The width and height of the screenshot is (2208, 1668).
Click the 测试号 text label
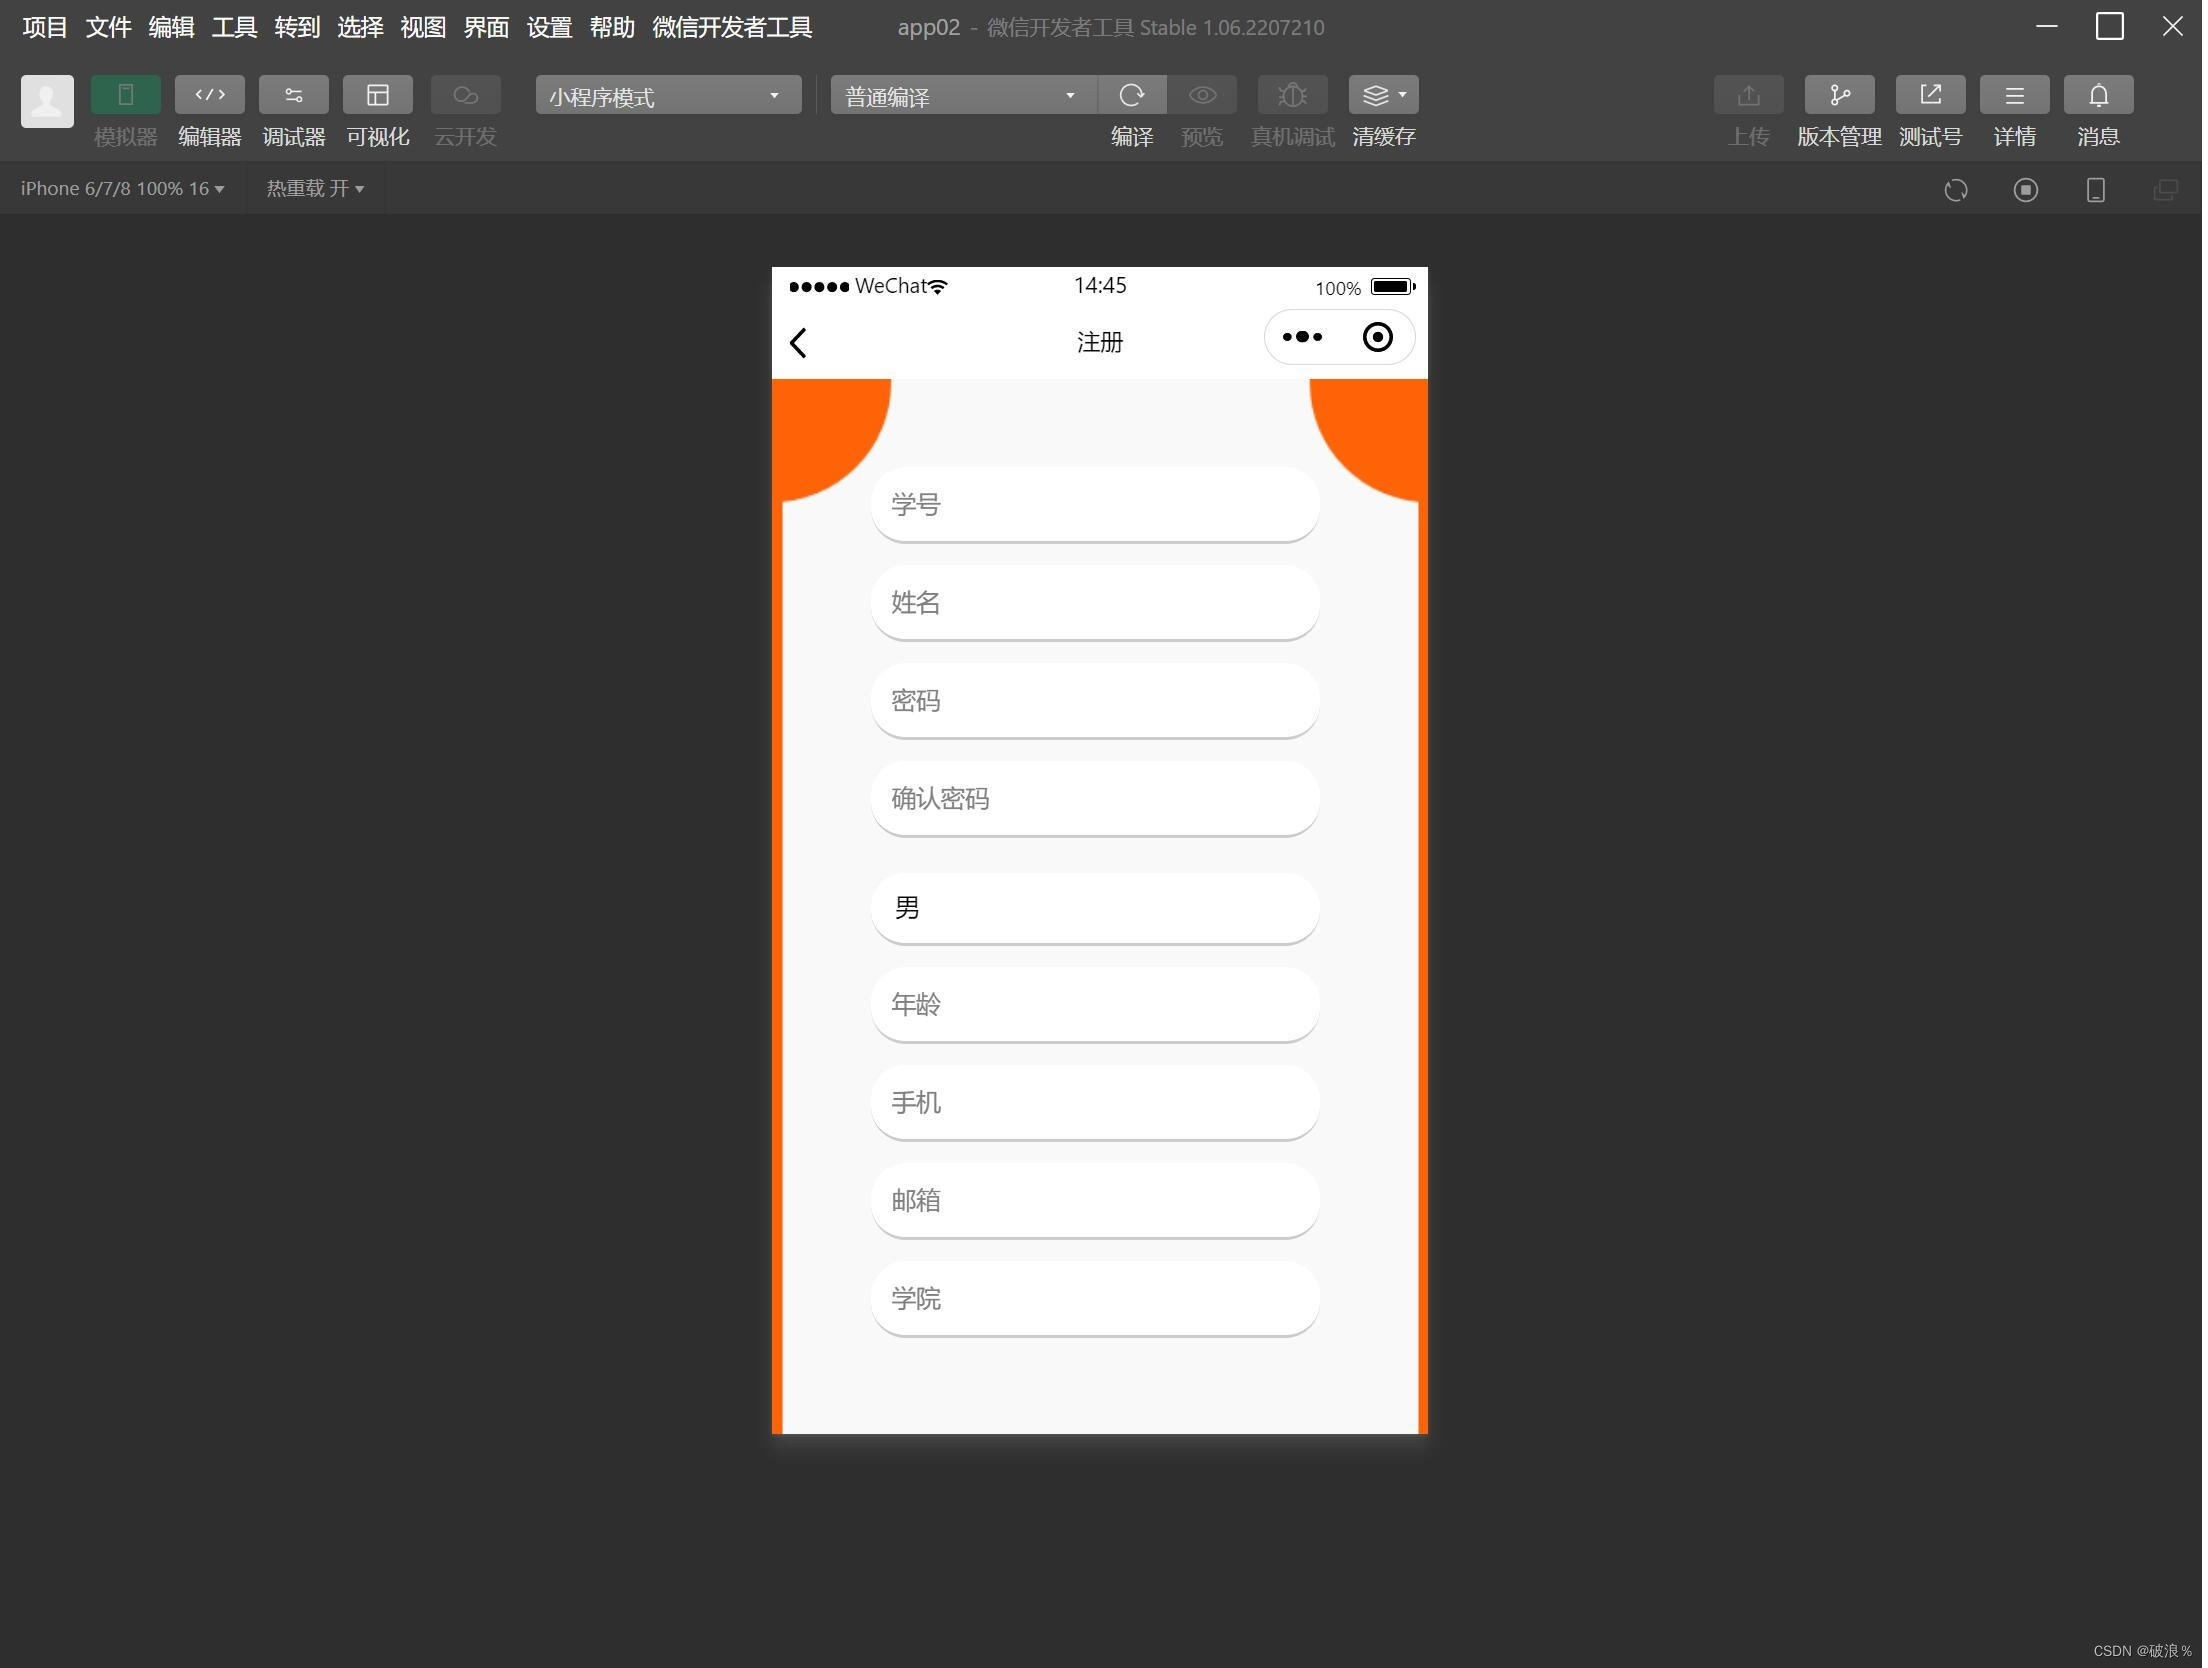[x=1930, y=137]
